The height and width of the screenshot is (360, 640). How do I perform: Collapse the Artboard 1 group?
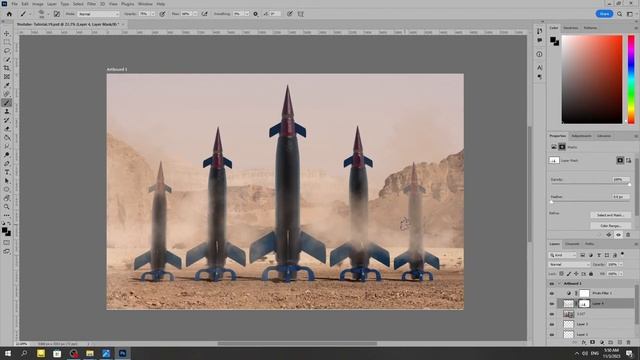pos(559,283)
